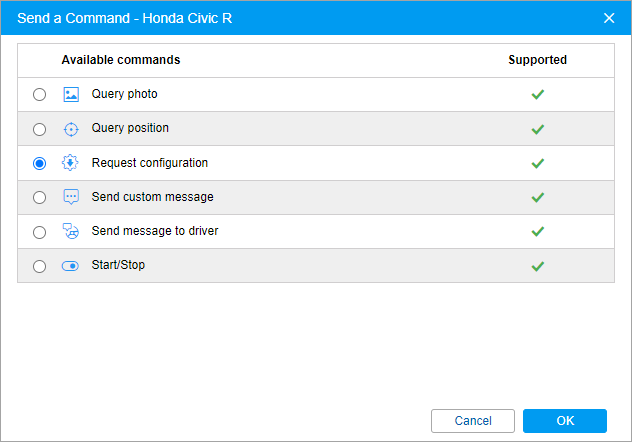Click the Start/Stop switch icon
The image size is (632, 442).
(70, 266)
